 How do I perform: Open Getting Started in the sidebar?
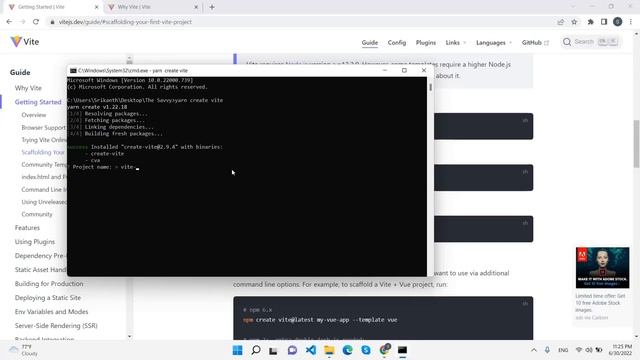point(38,102)
